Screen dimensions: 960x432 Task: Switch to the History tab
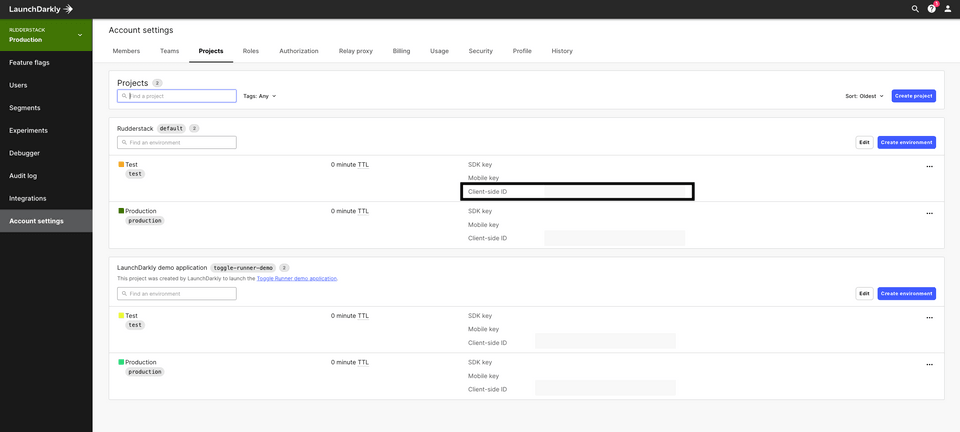point(562,51)
